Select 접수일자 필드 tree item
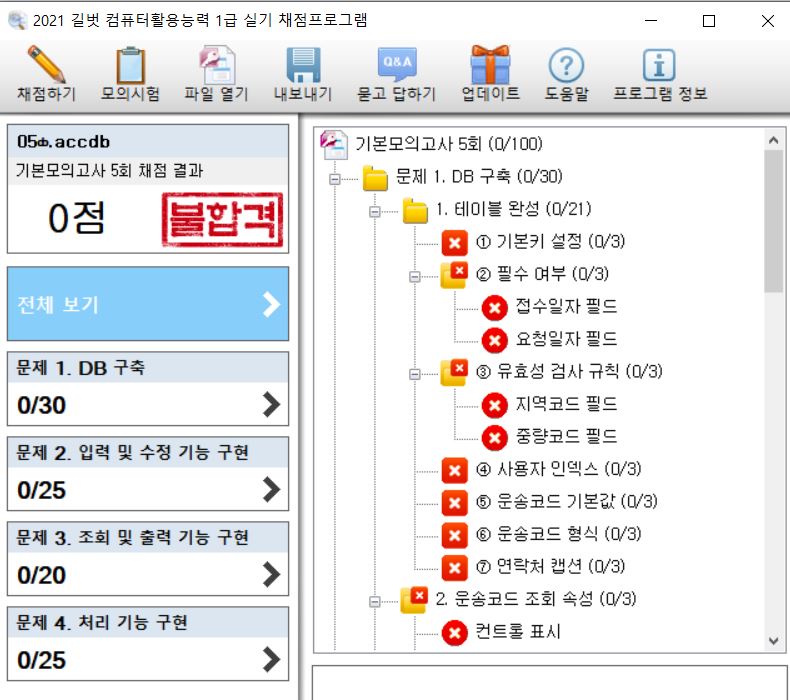 (566, 307)
